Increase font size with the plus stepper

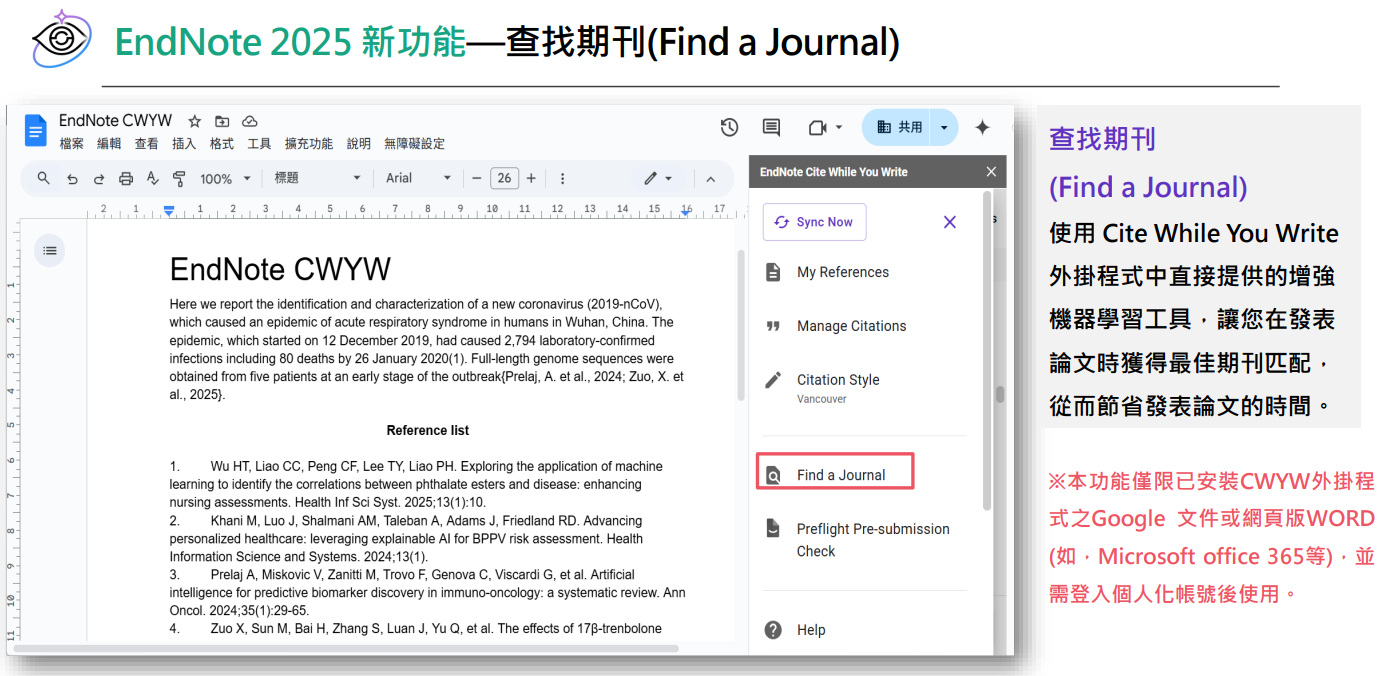[x=529, y=177]
